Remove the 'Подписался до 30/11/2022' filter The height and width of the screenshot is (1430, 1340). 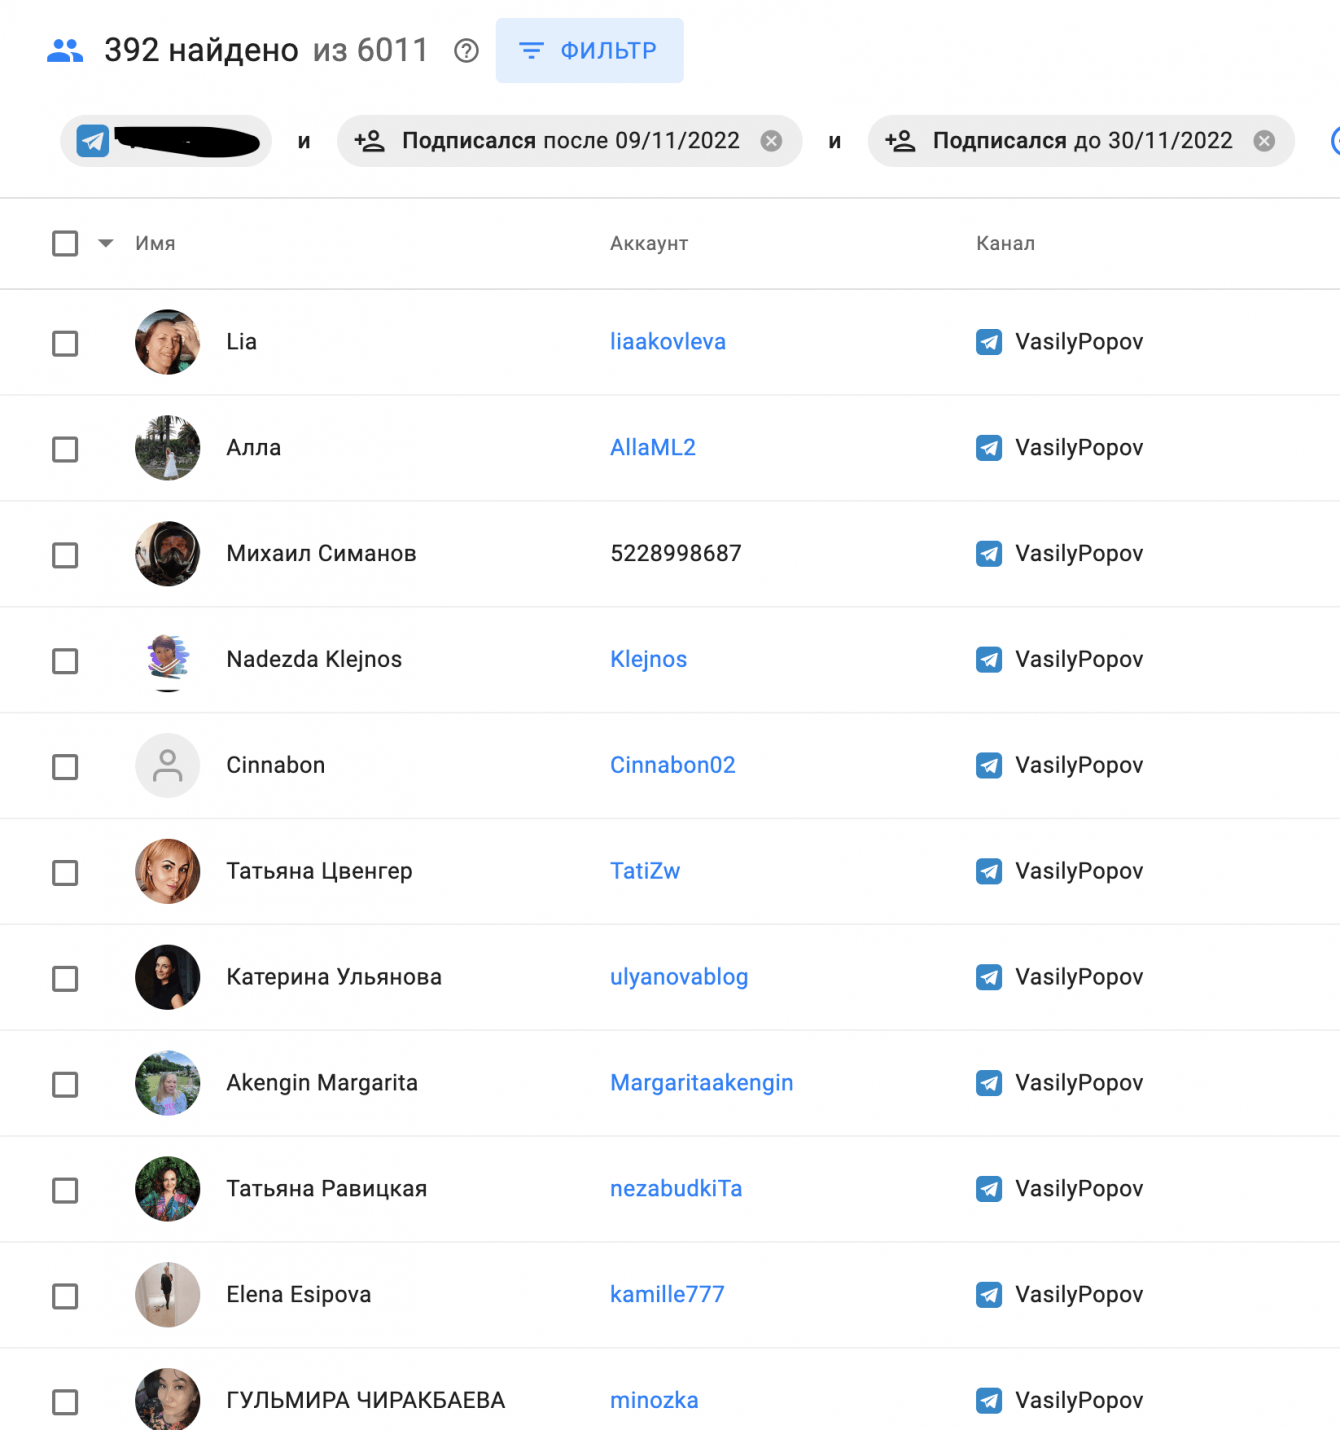coord(1264,141)
